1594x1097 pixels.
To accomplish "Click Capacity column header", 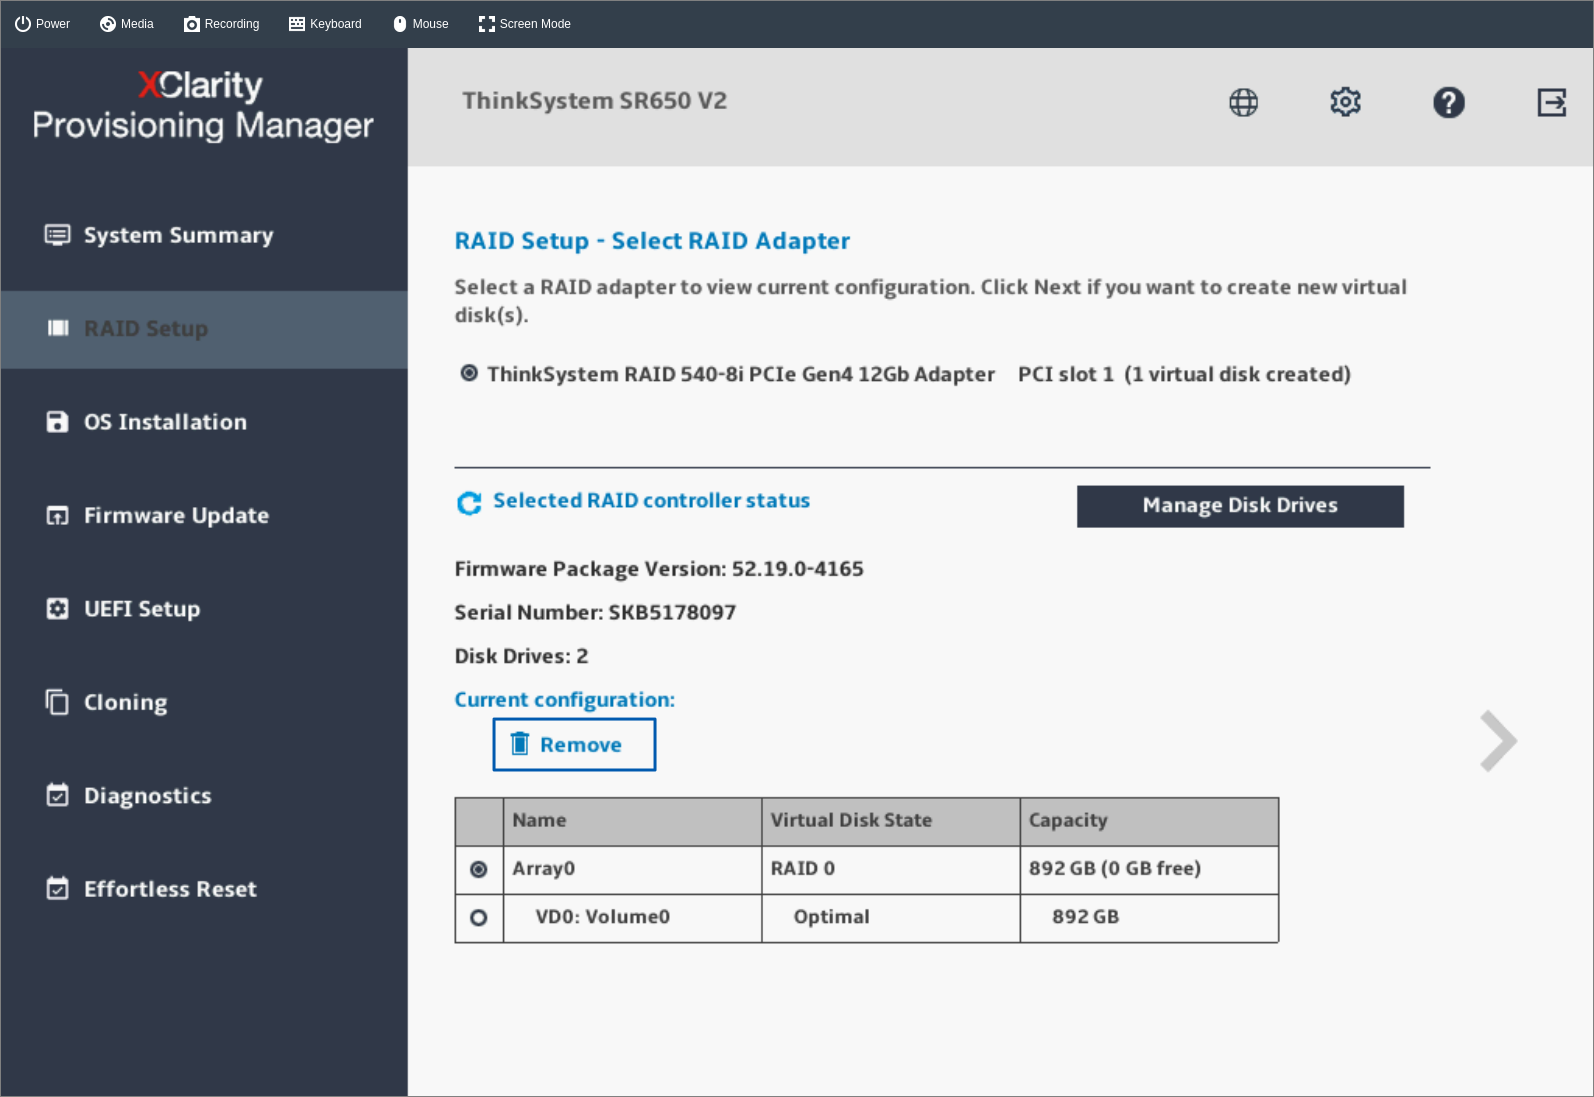I will [x=1149, y=821].
